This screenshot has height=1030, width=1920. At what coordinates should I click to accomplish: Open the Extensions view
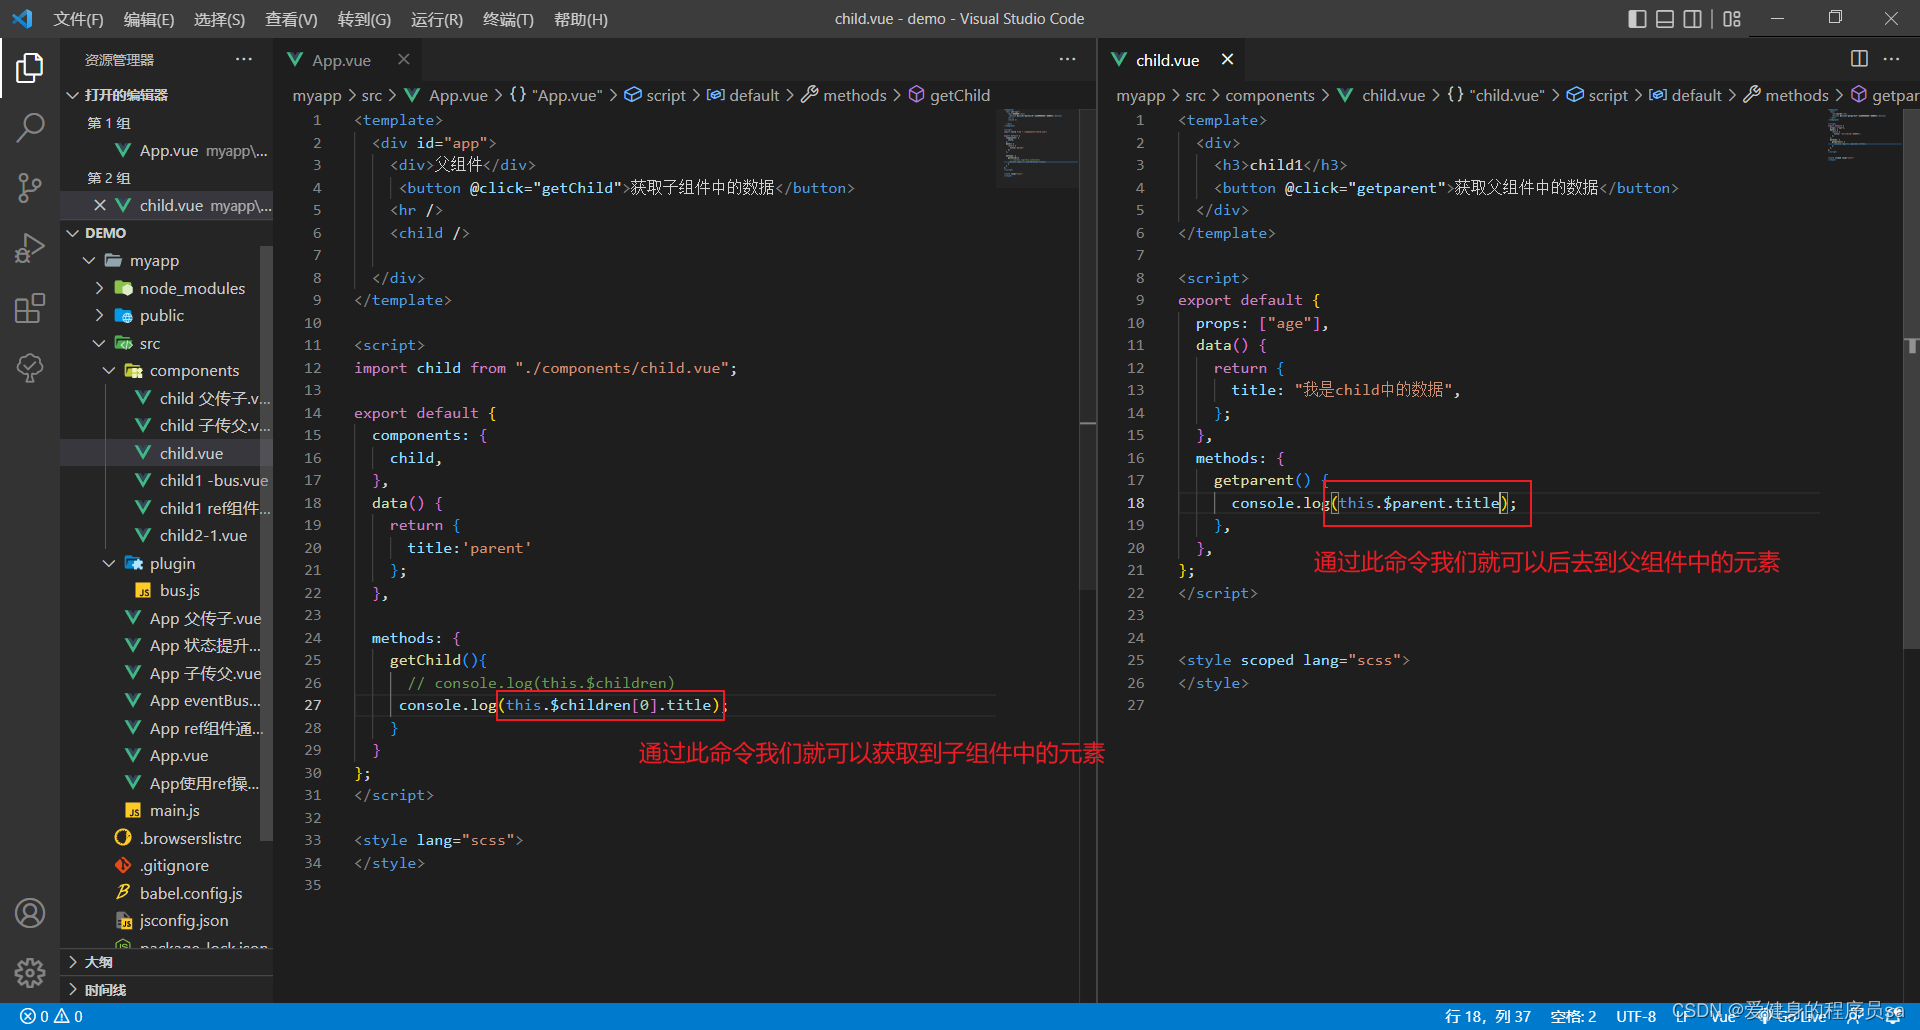pyautogui.click(x=30, y=308)
